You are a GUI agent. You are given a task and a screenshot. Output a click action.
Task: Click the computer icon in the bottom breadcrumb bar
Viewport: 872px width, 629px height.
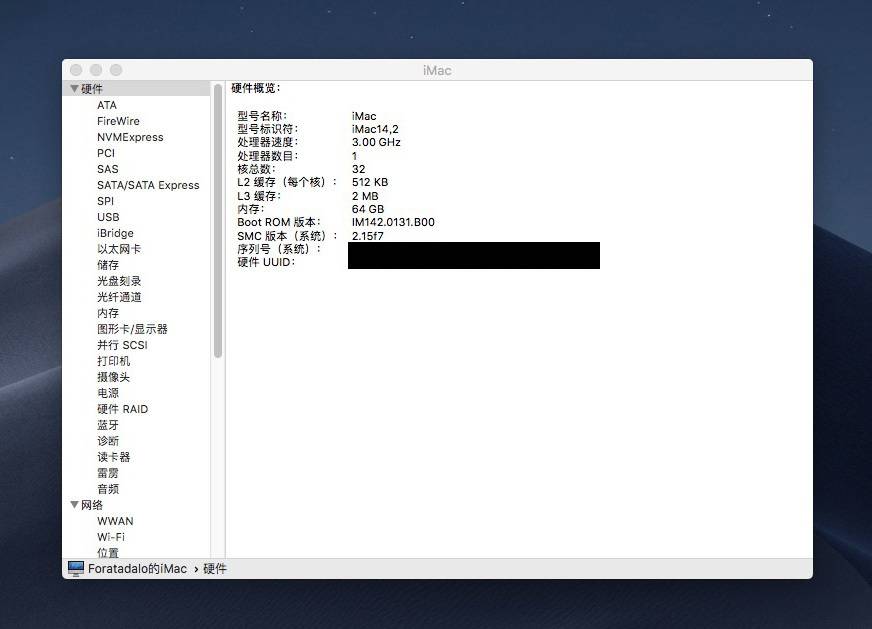75,568
